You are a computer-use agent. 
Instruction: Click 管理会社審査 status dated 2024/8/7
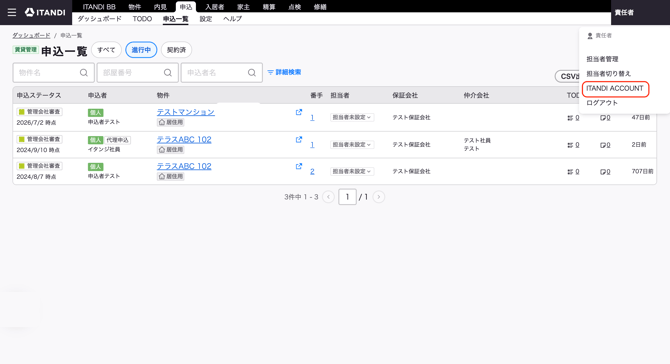click(x=39, y=166)
